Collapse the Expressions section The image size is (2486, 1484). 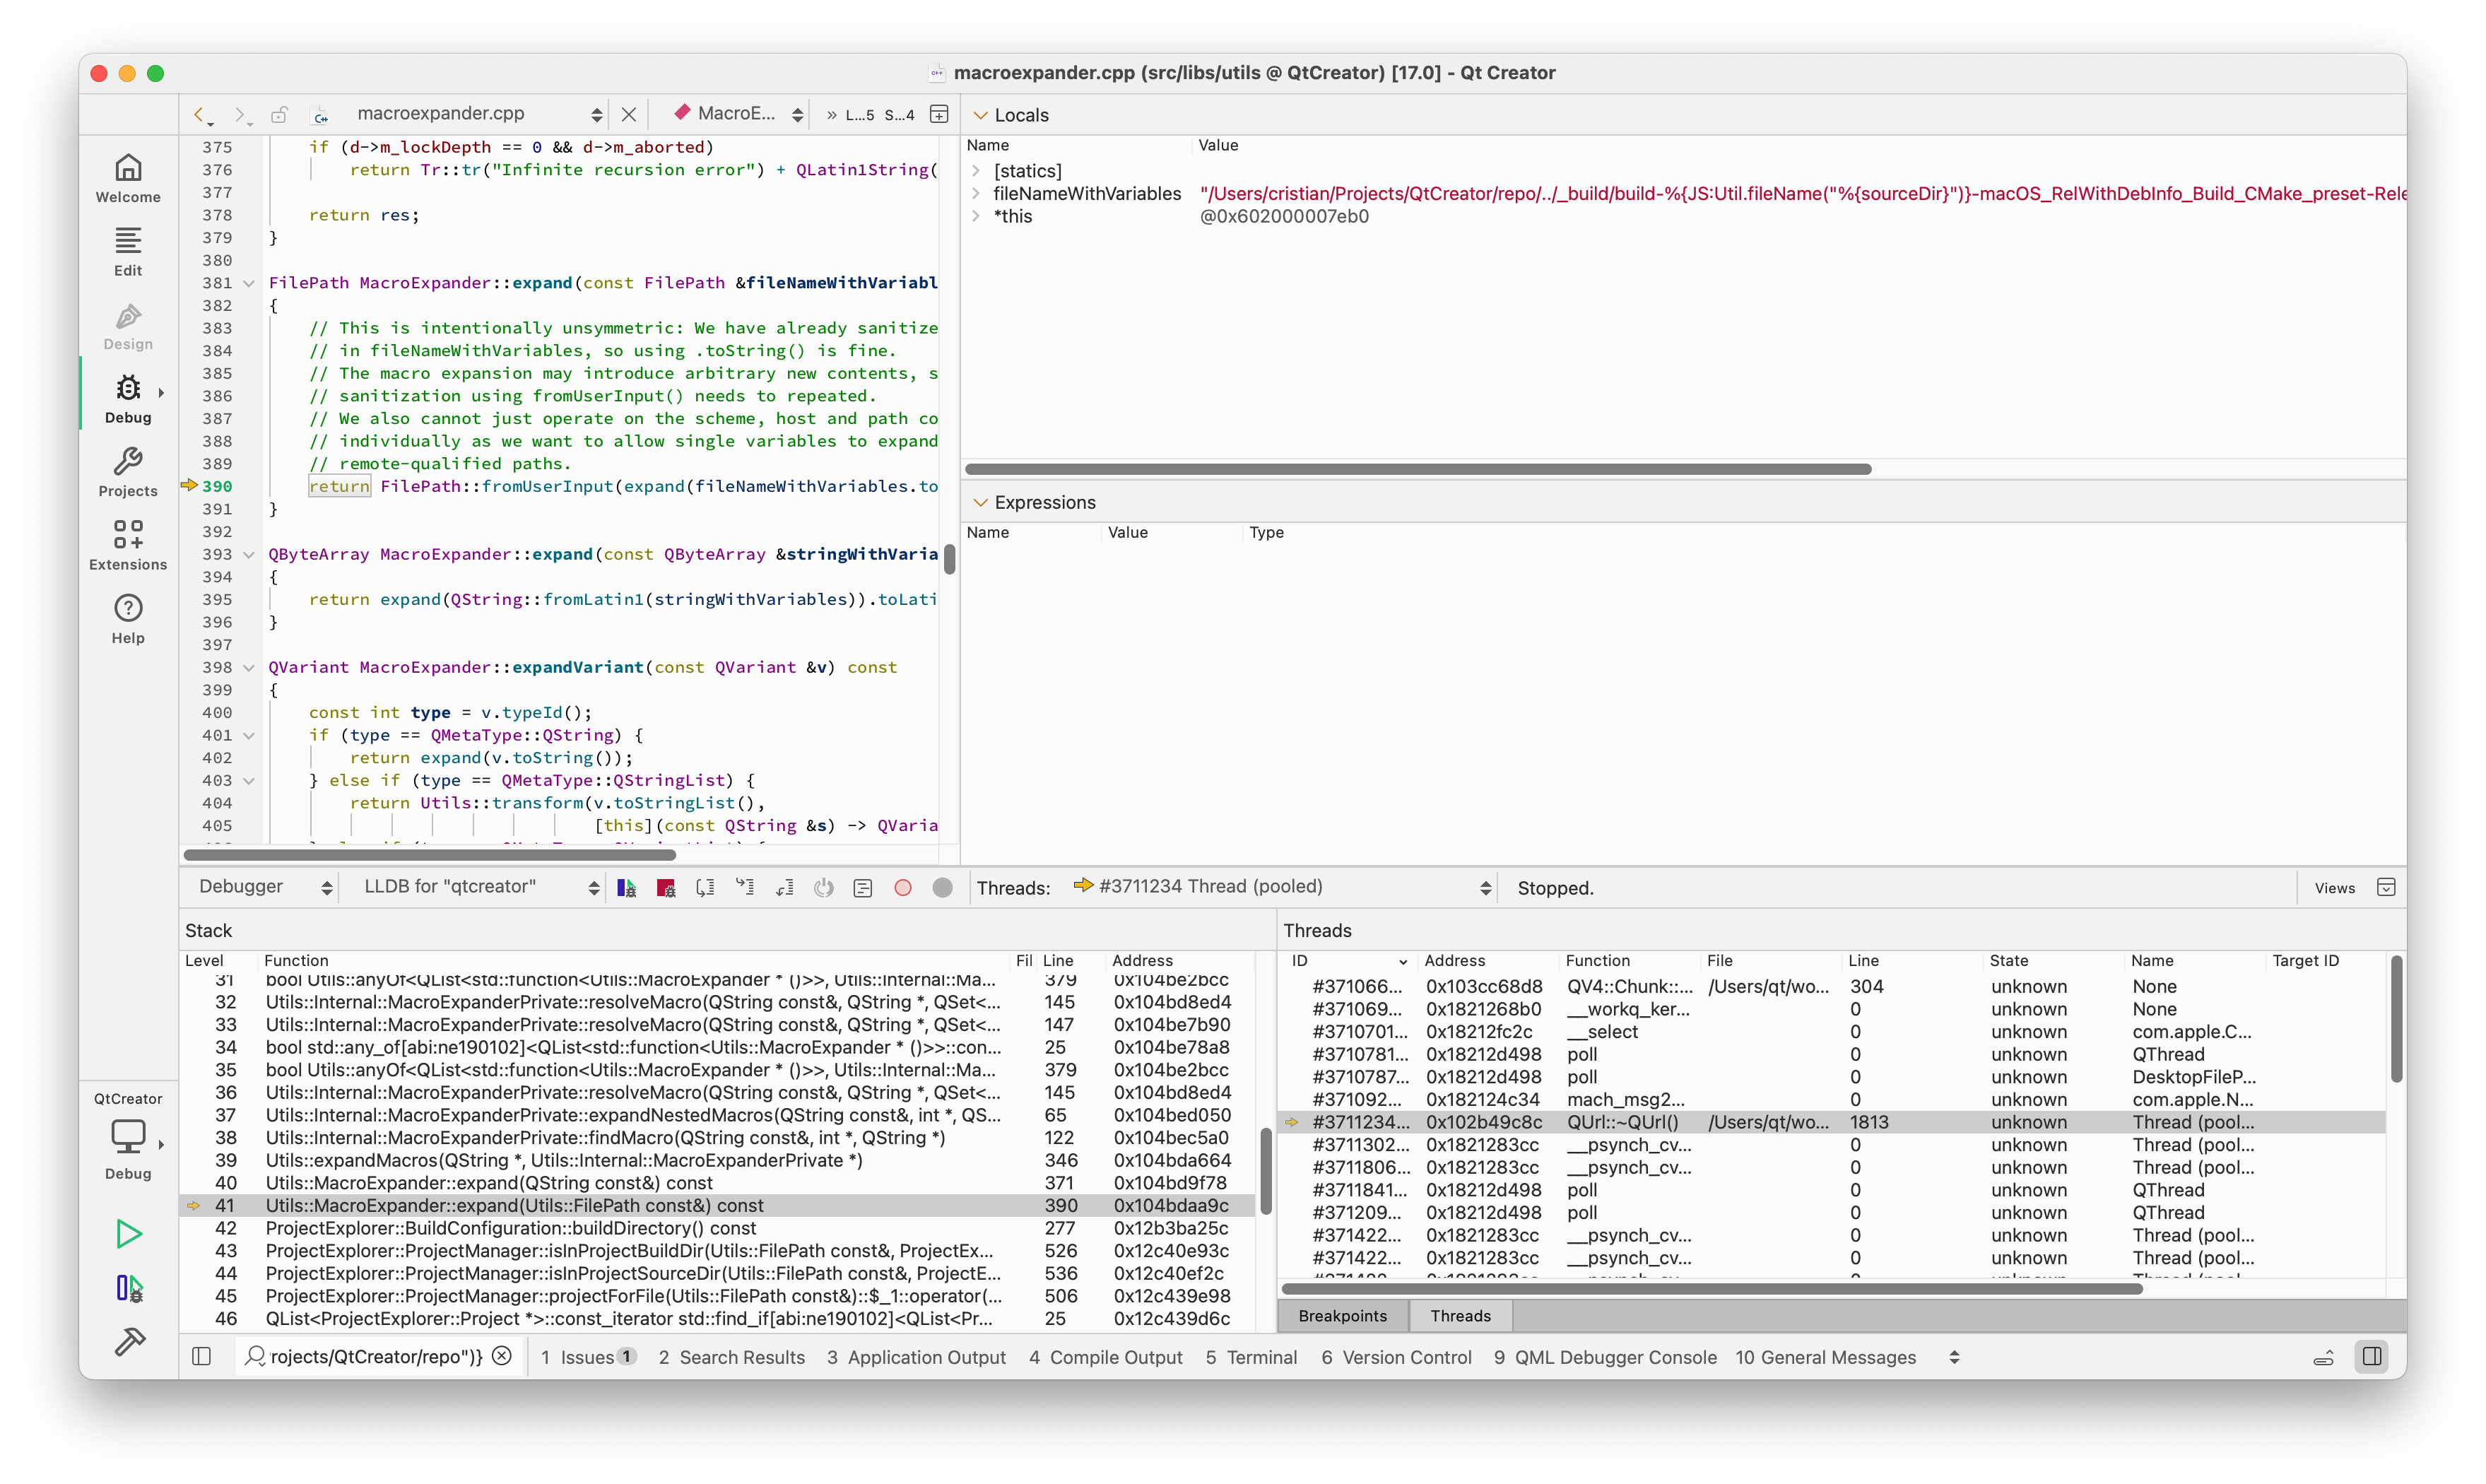pos(980,503)
